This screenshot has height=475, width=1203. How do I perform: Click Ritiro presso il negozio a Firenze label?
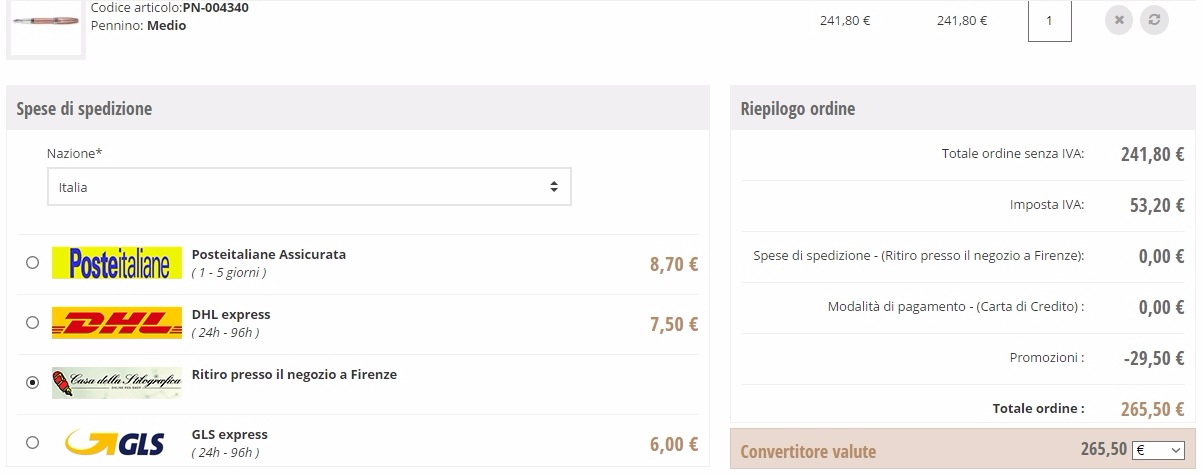(x=294, y=375)
